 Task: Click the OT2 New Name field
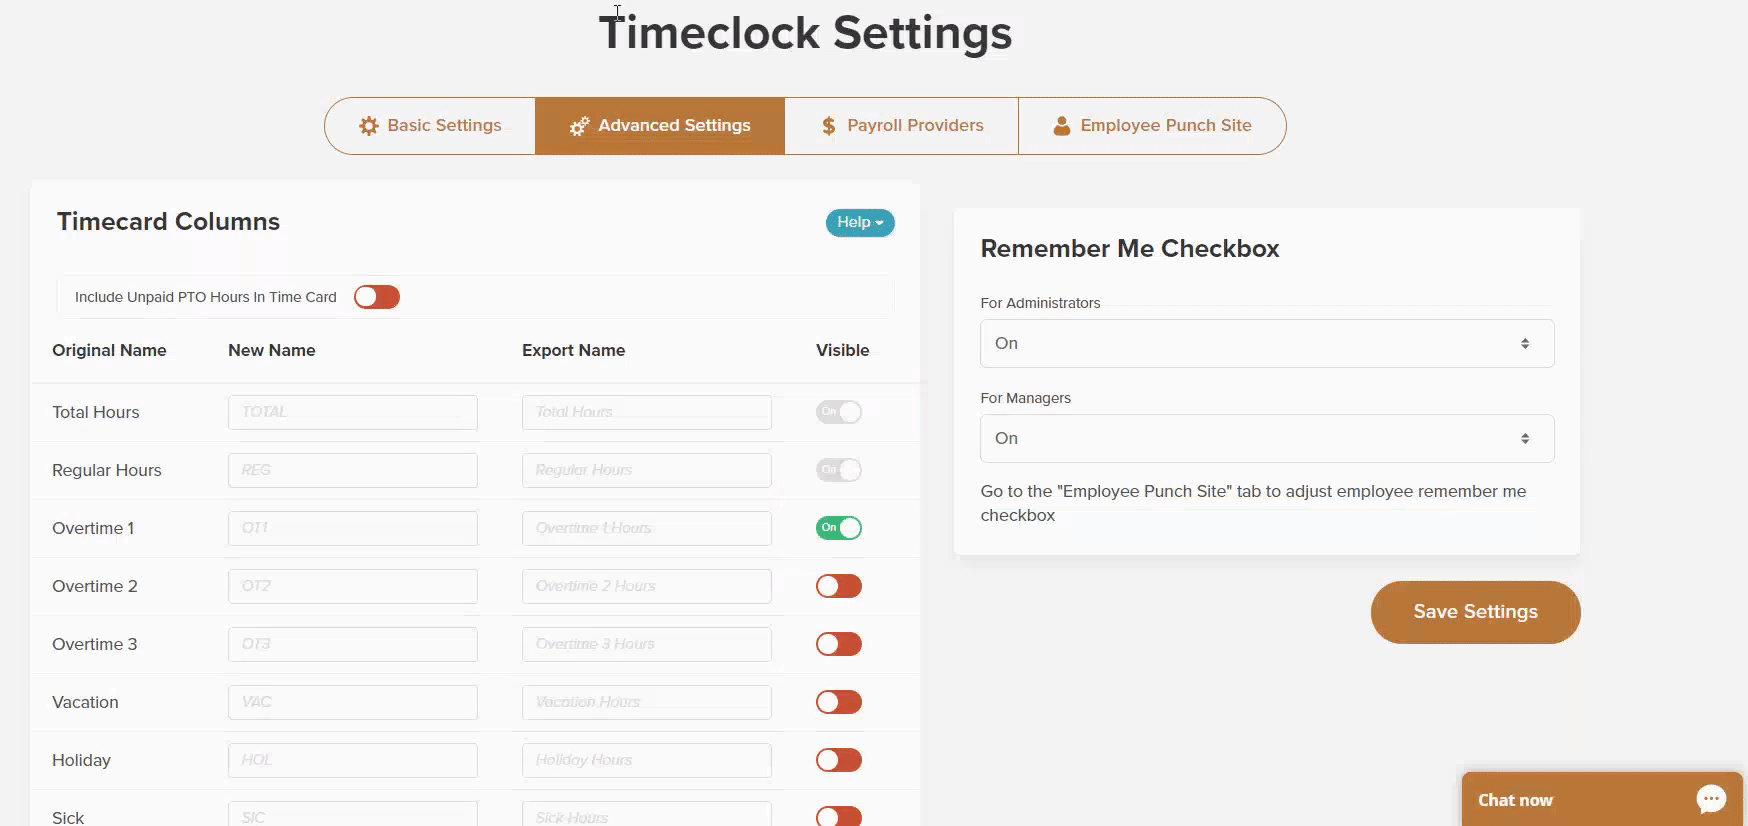pyautogui.click(x=352, y=585)
